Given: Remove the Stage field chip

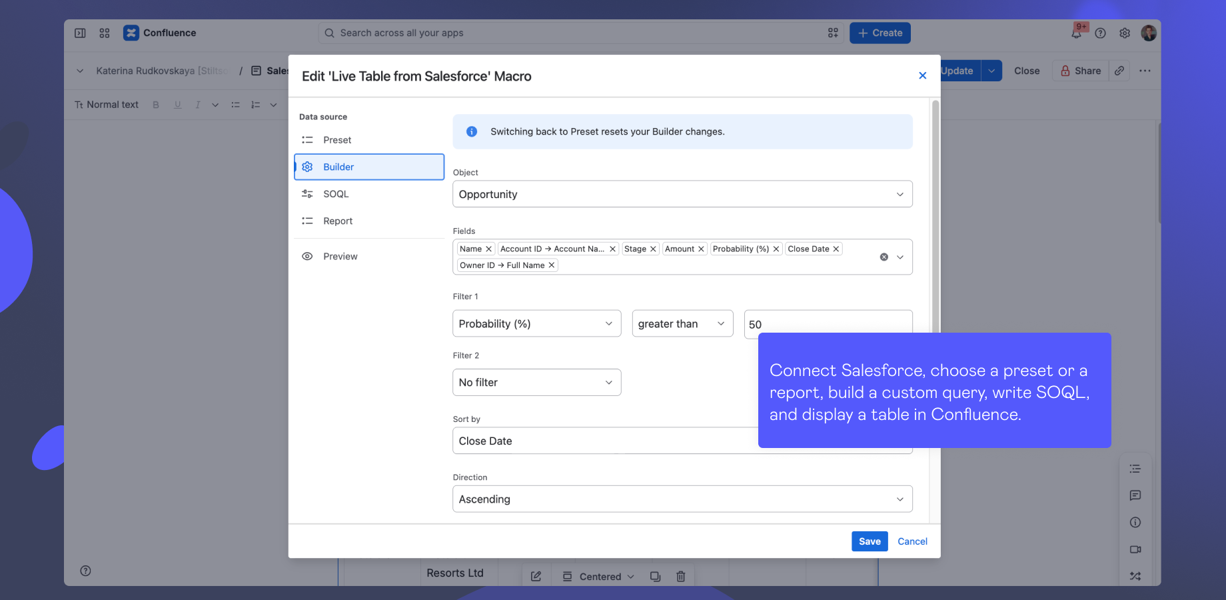Looking at the screenshot, I should [x=653, y=249].
